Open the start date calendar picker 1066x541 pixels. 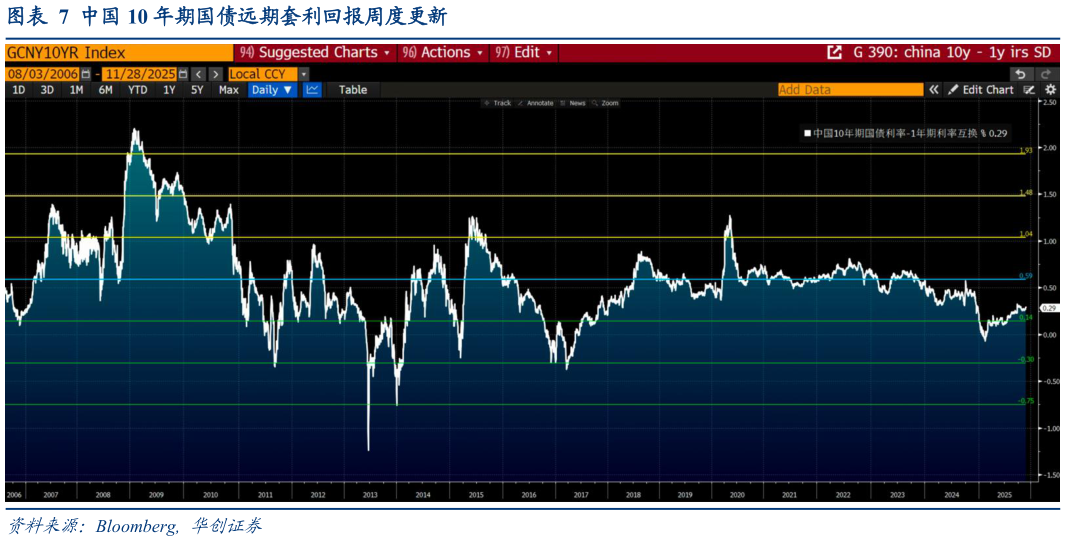pos(85,74)
